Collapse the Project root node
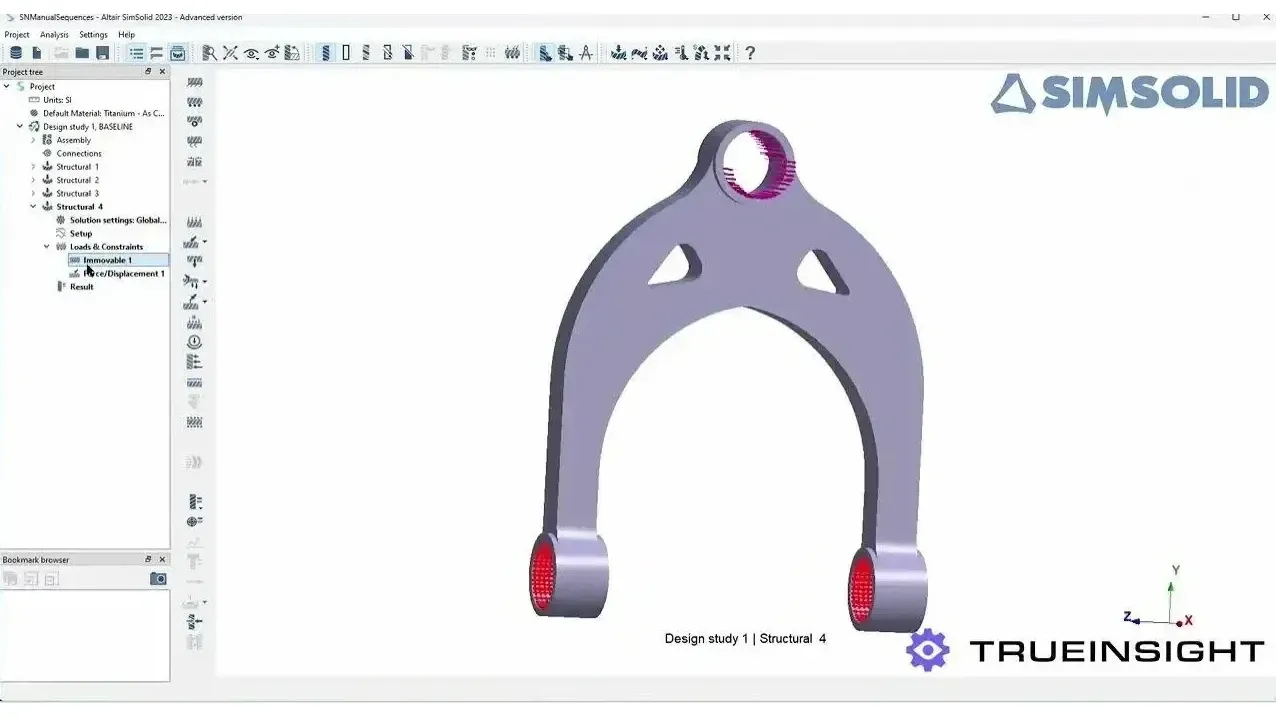 click(x=7, y=86)
